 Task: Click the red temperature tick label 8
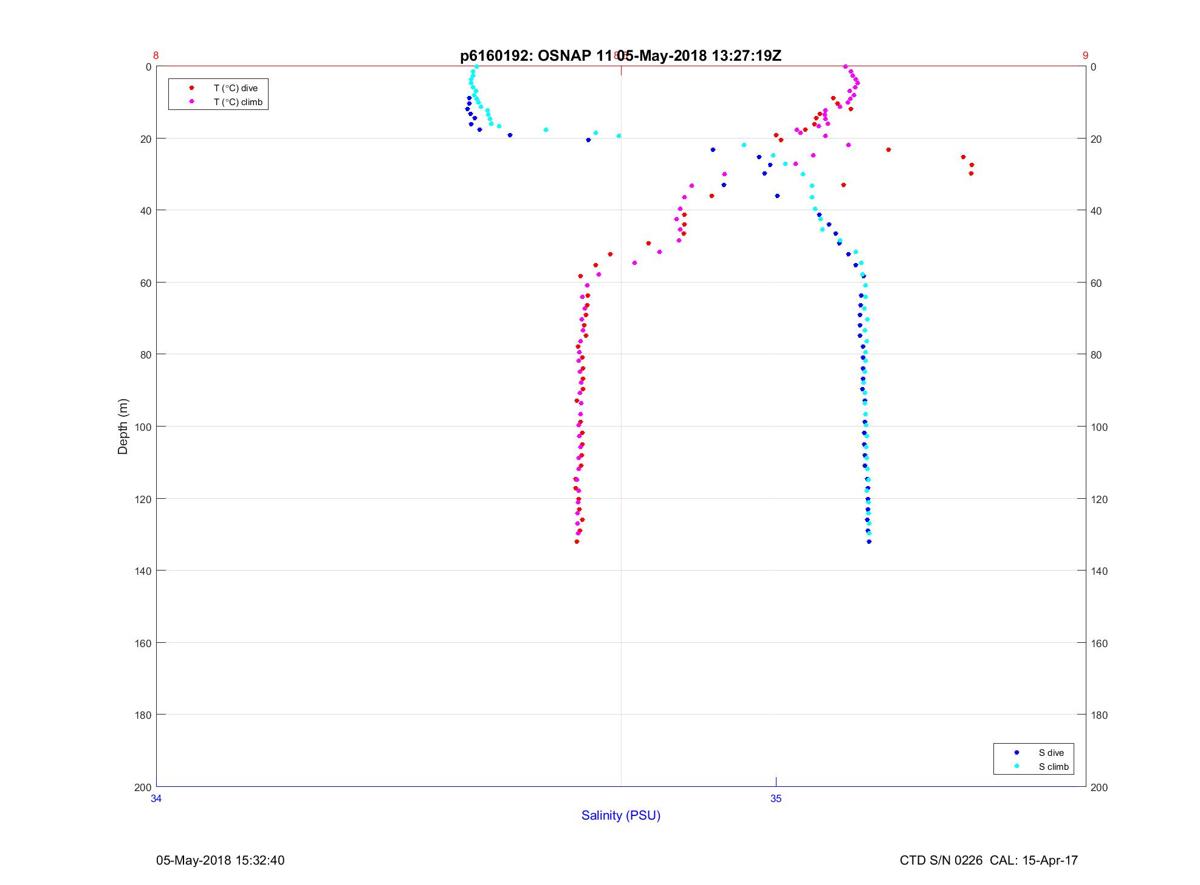[156, 56]
